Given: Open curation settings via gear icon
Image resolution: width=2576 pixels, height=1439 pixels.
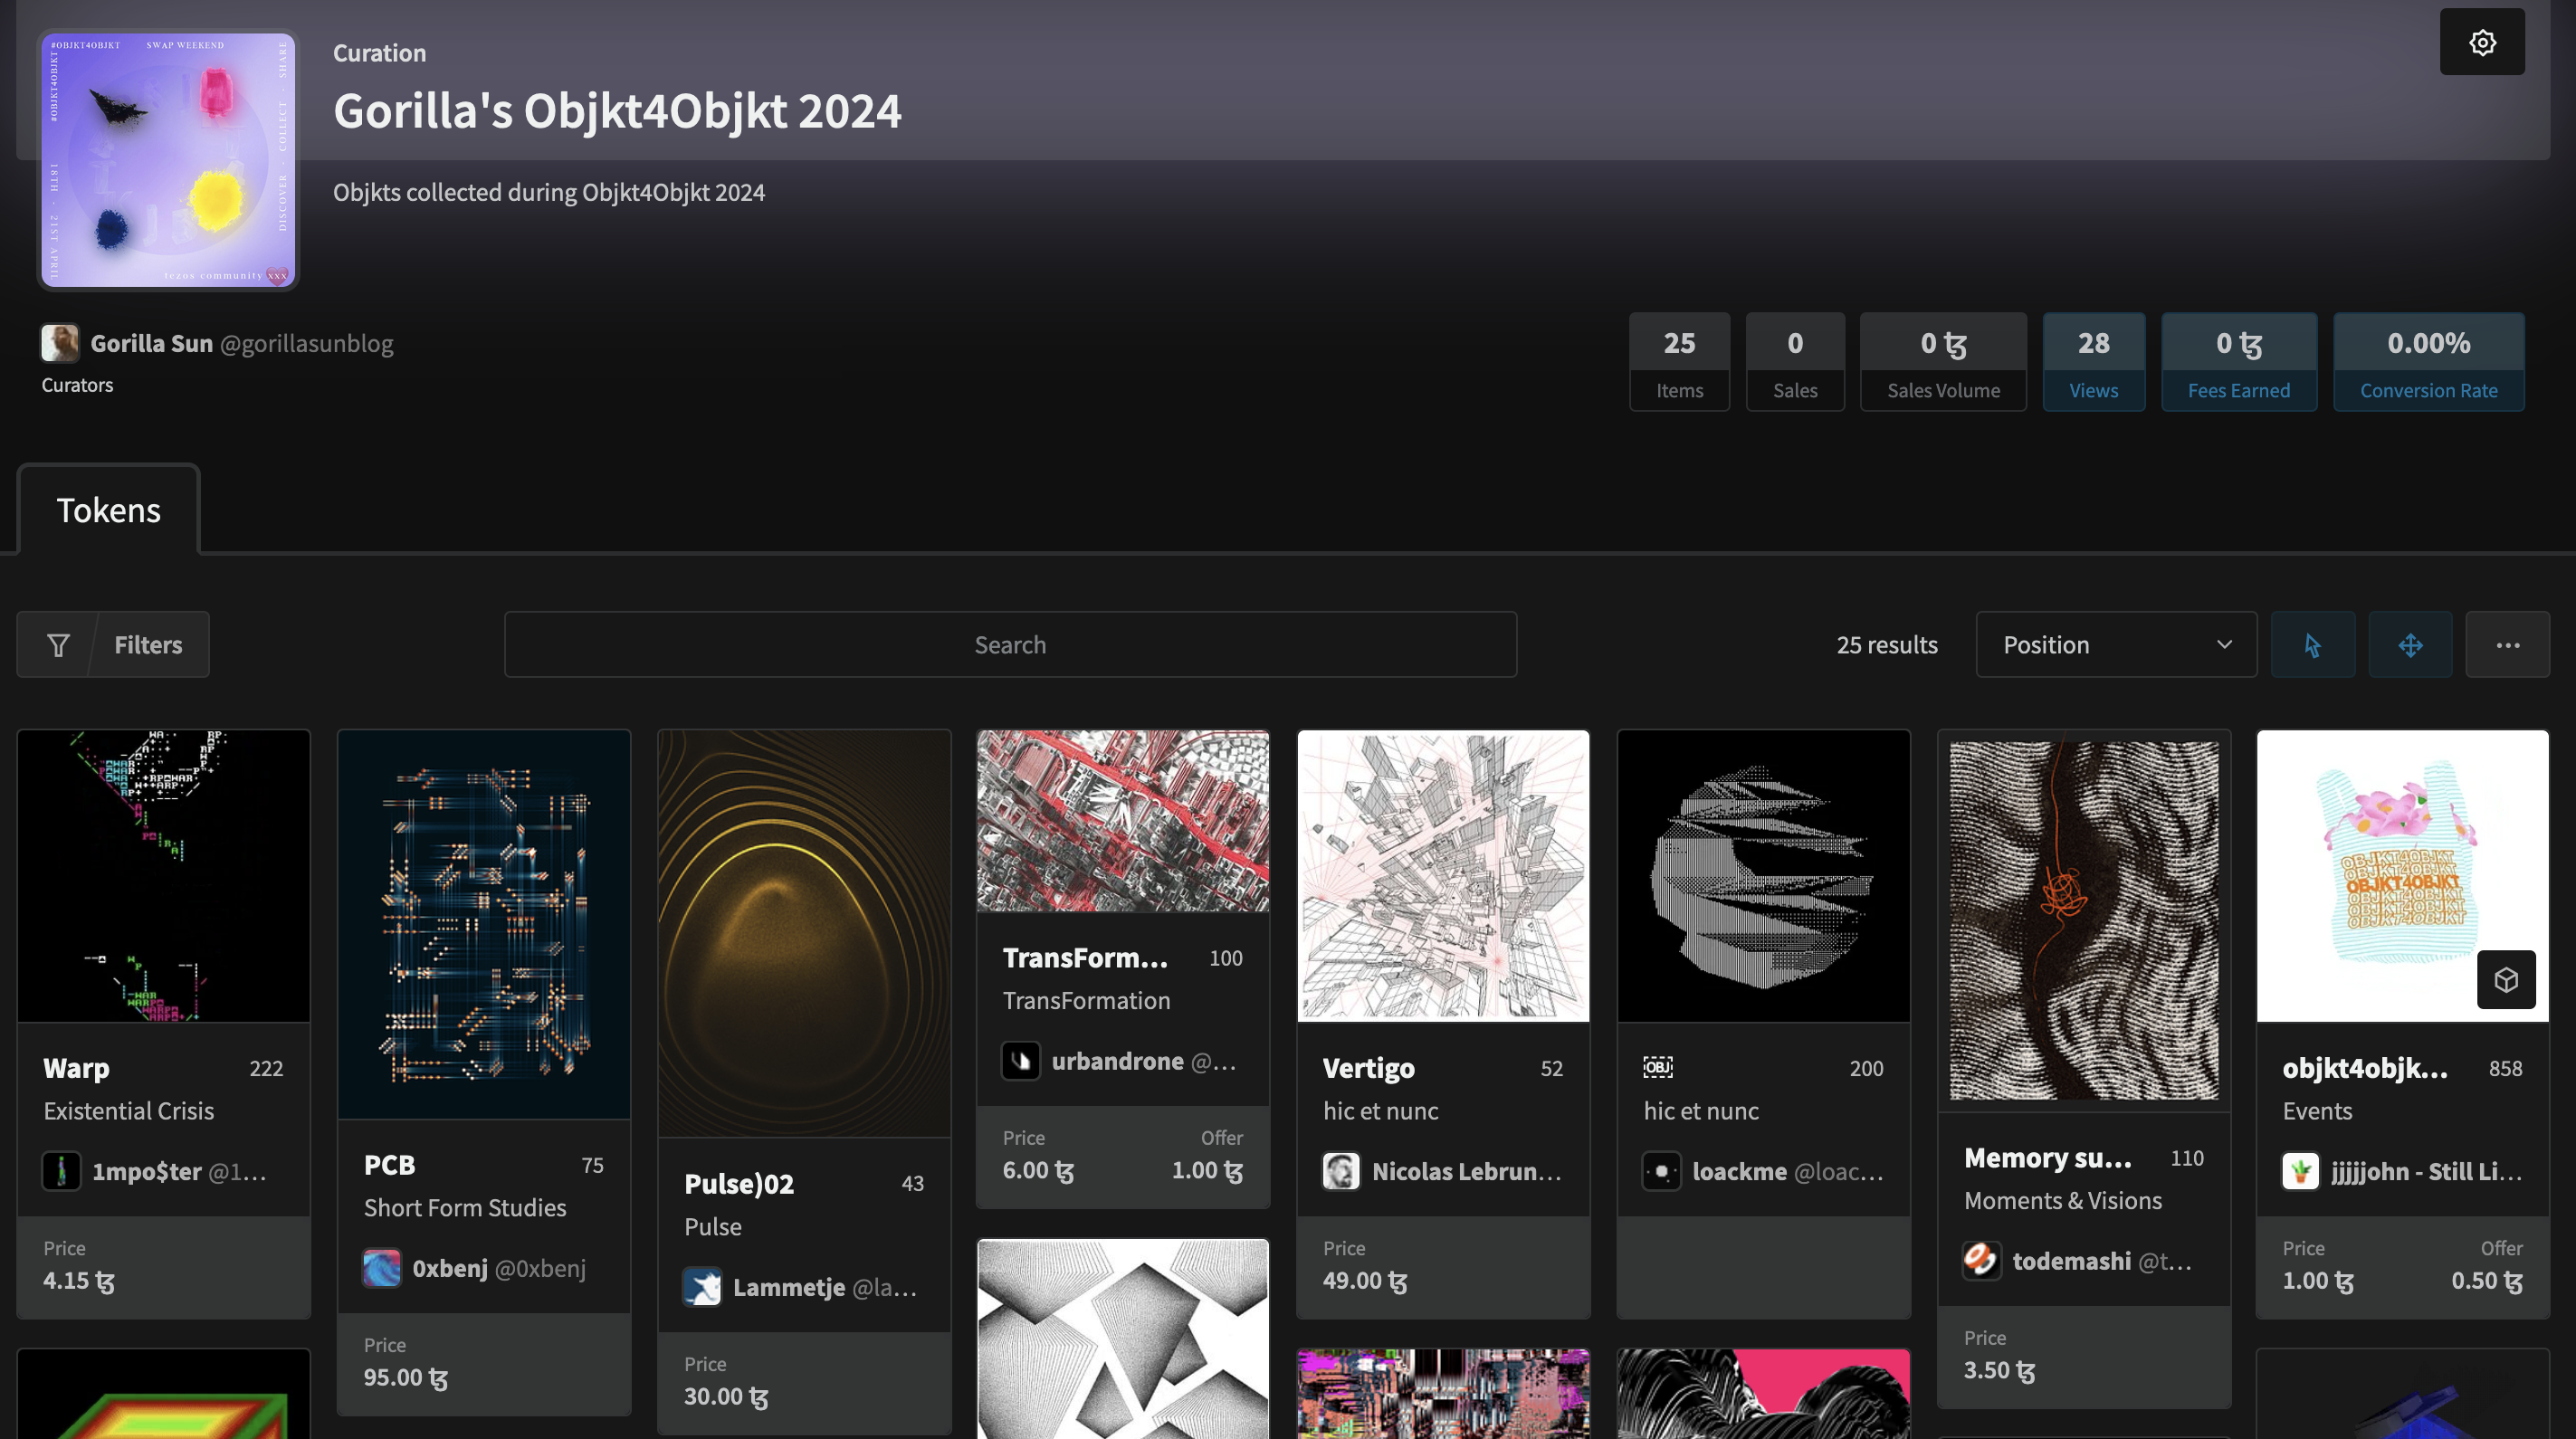Looking at the screenshot, I should (2481, 42).
